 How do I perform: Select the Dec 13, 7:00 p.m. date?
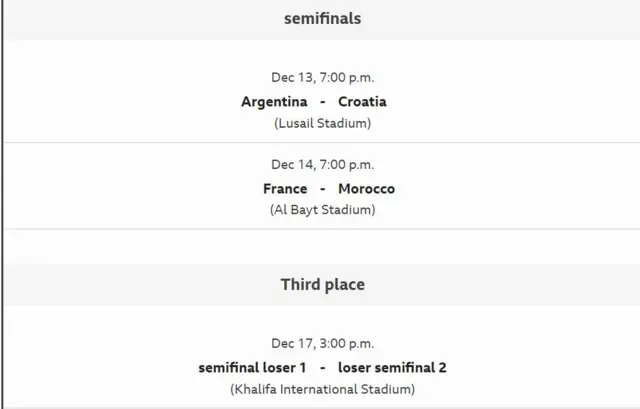(322, 78)
